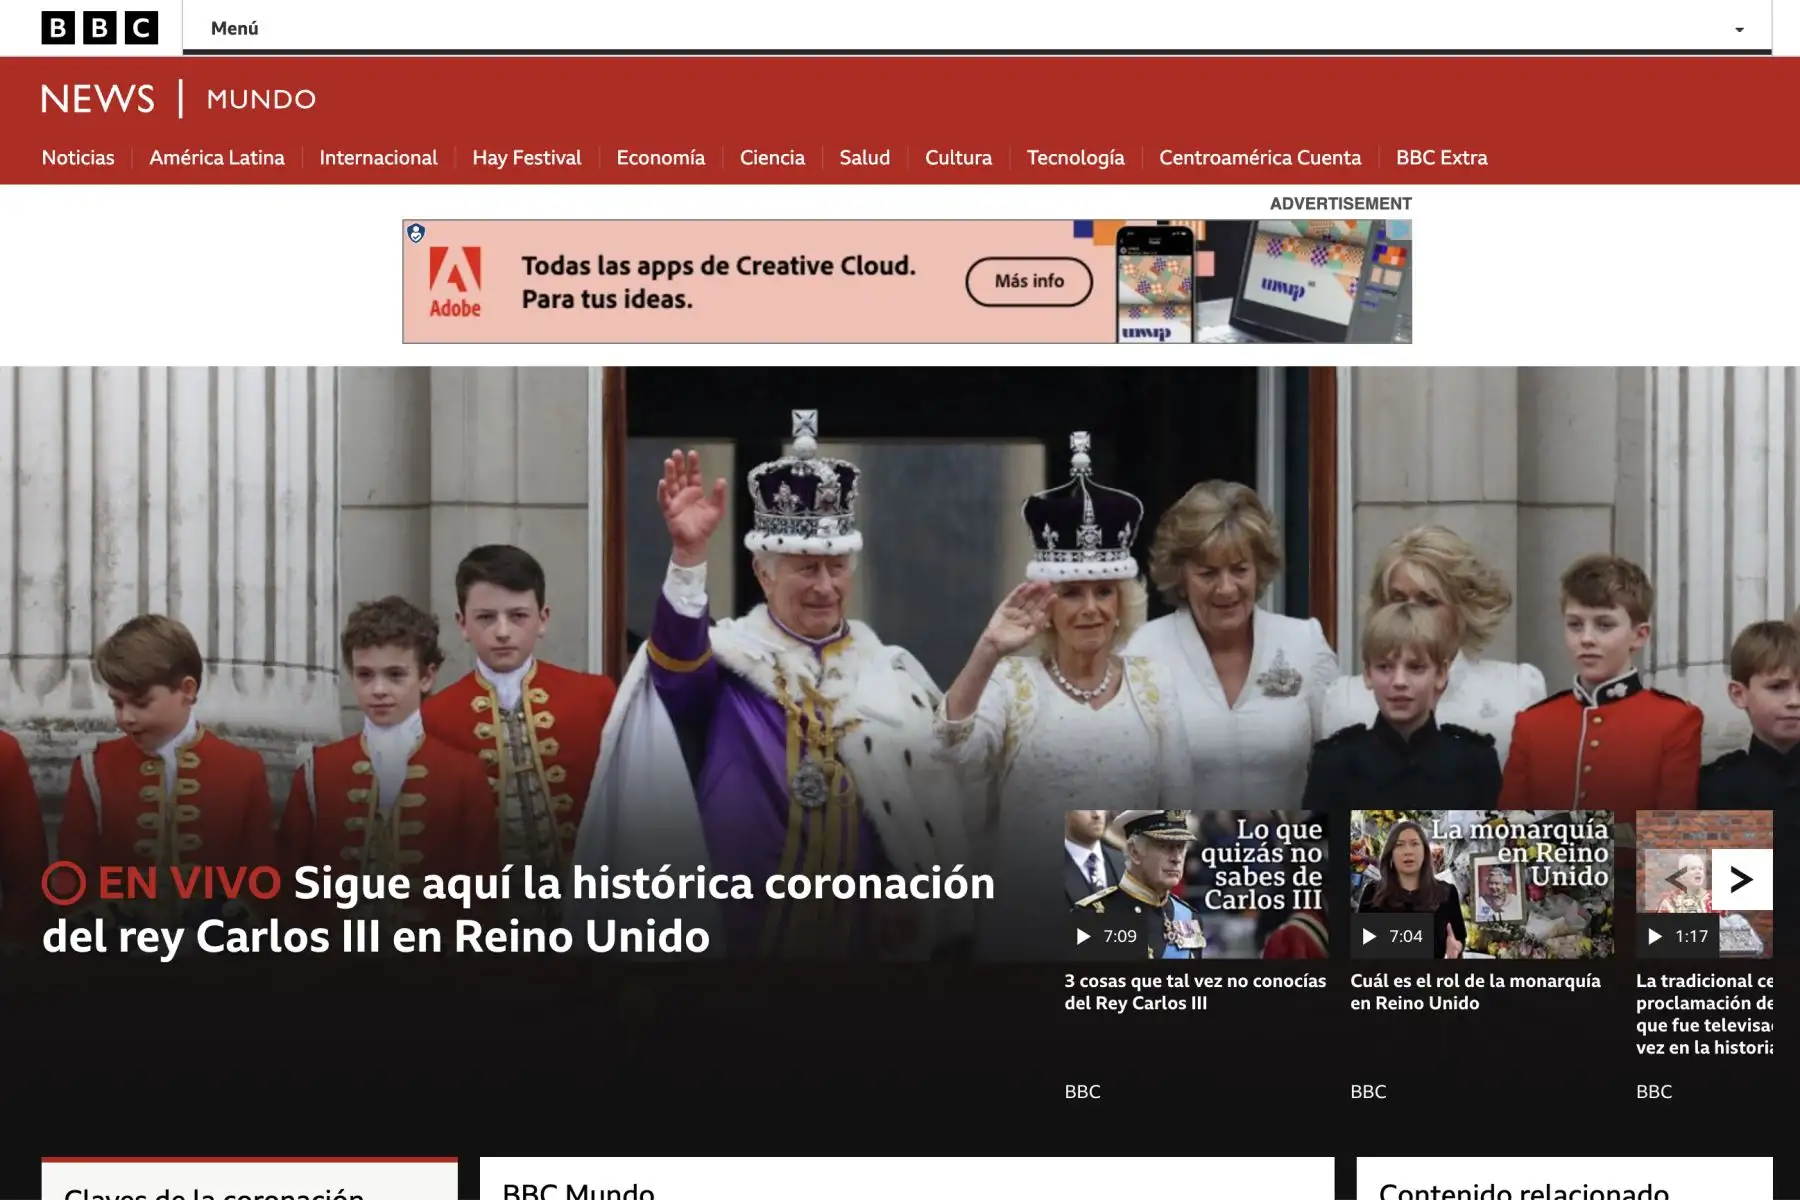The image size is (1800, 1200).
Task: Click the Adobe logo in the ad
Action: 455,282
